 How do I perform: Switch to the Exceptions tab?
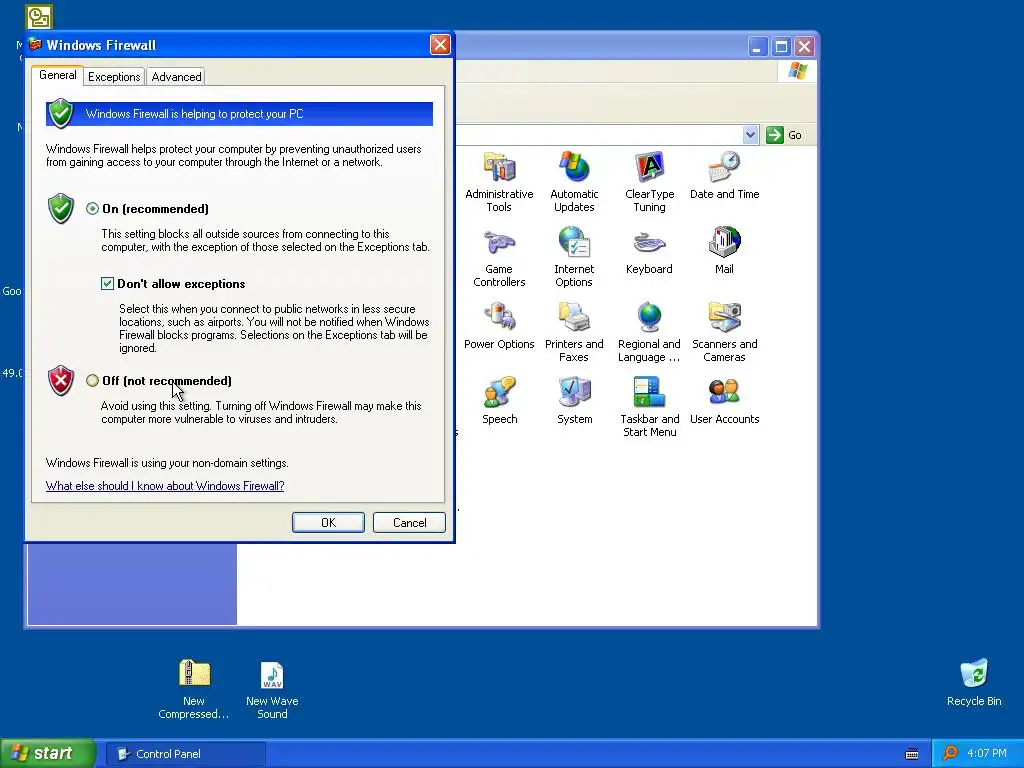114,76
